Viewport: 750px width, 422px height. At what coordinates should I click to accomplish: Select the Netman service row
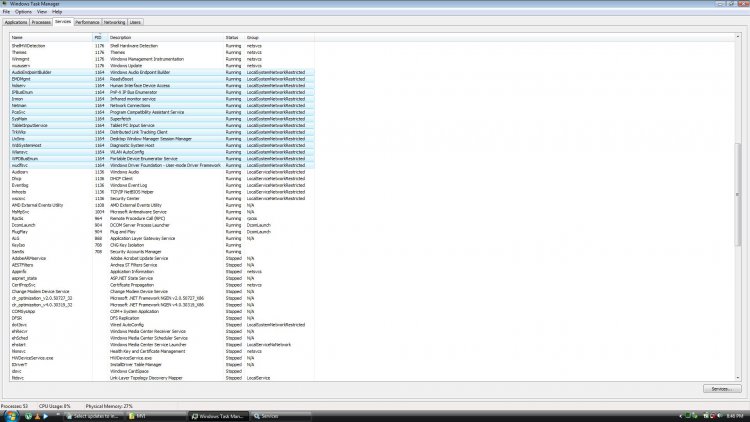(x=162, y=106)
